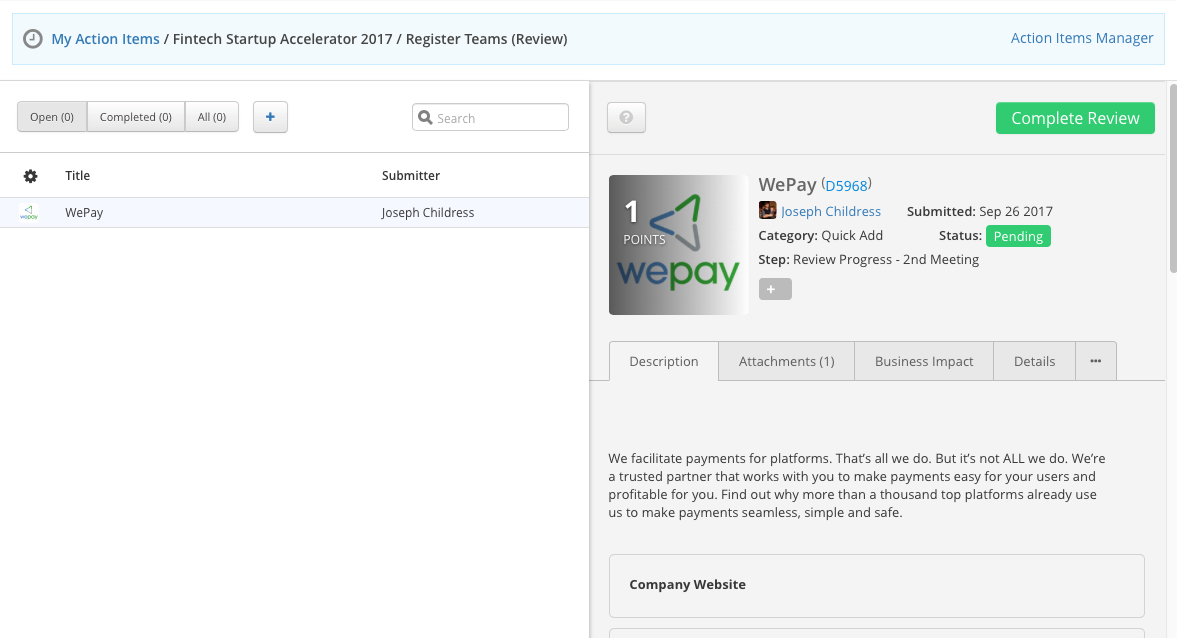Select the WePay title in the list

click(x=84, y=212)
